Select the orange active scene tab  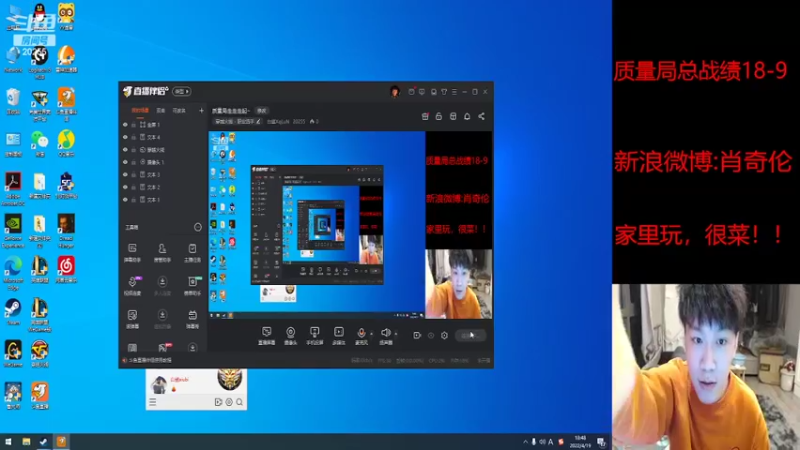140,110
